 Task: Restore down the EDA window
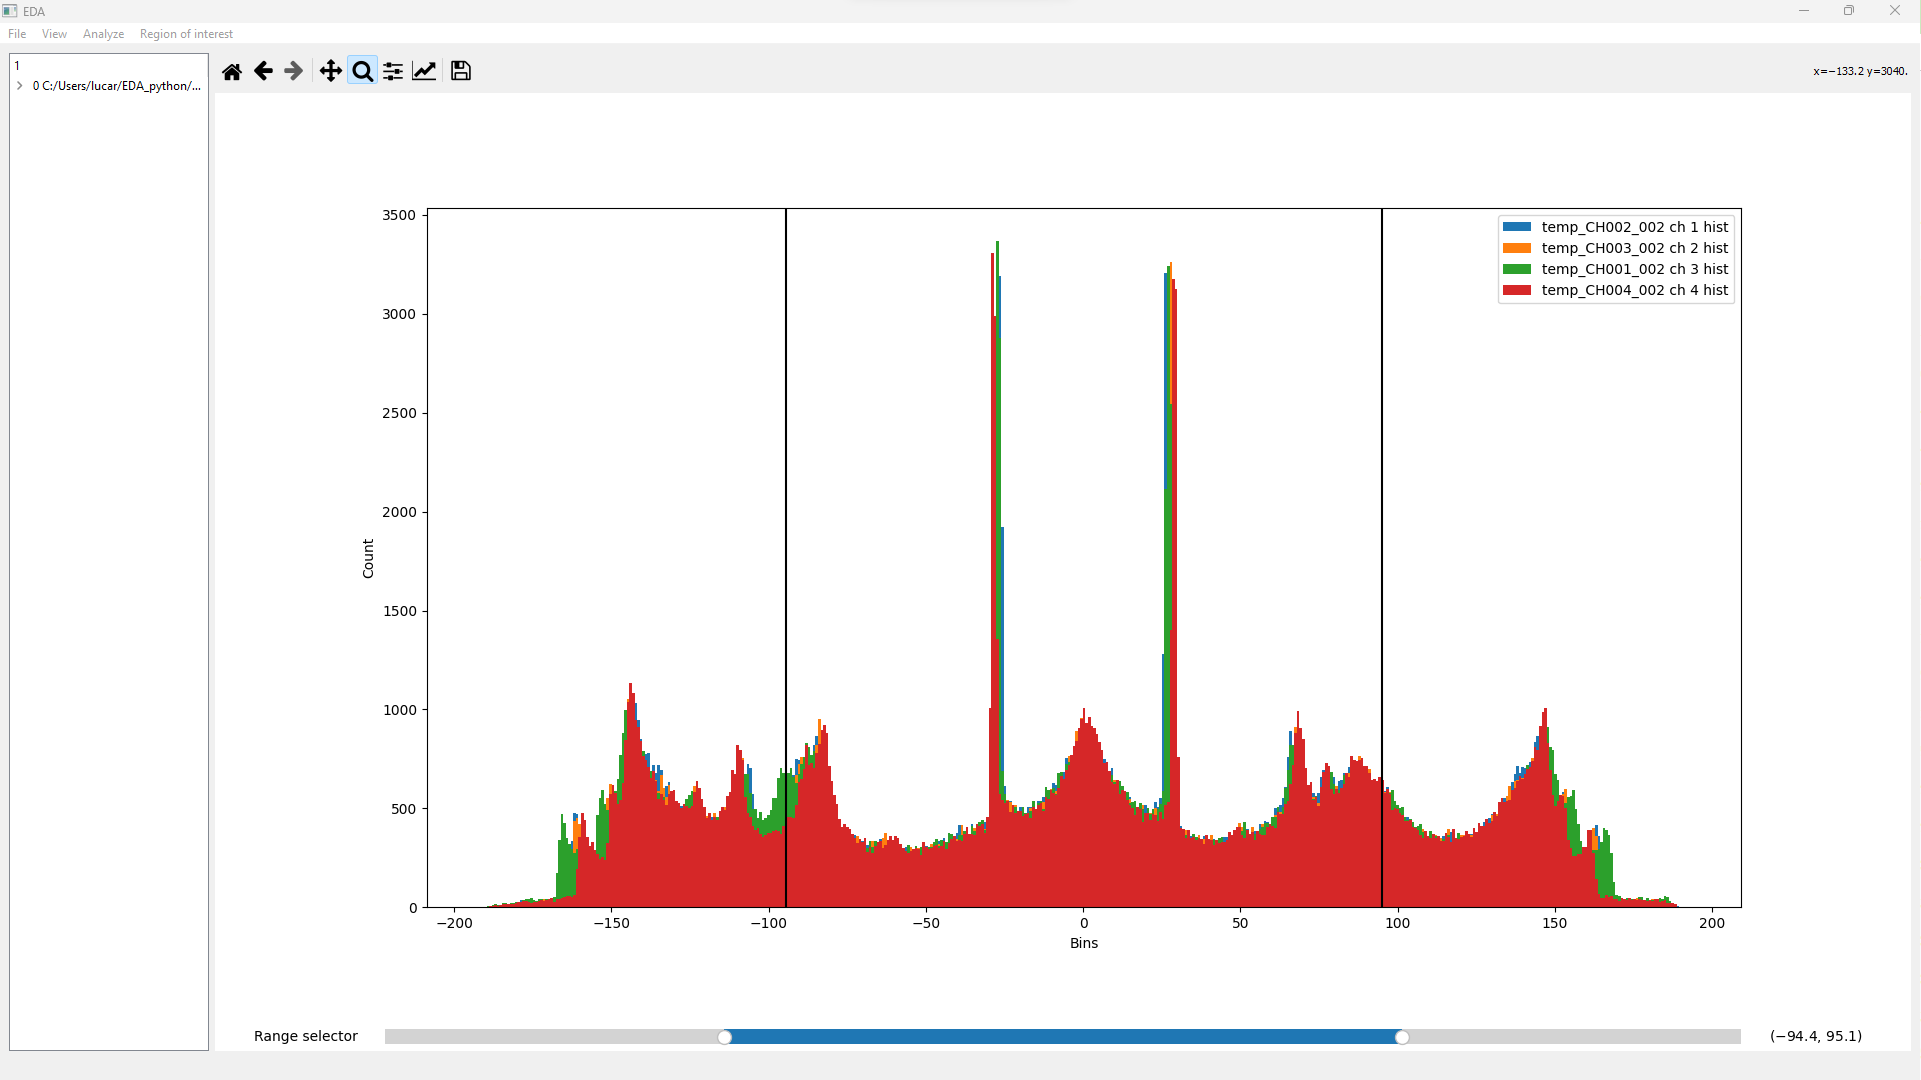pos(1849,11)
